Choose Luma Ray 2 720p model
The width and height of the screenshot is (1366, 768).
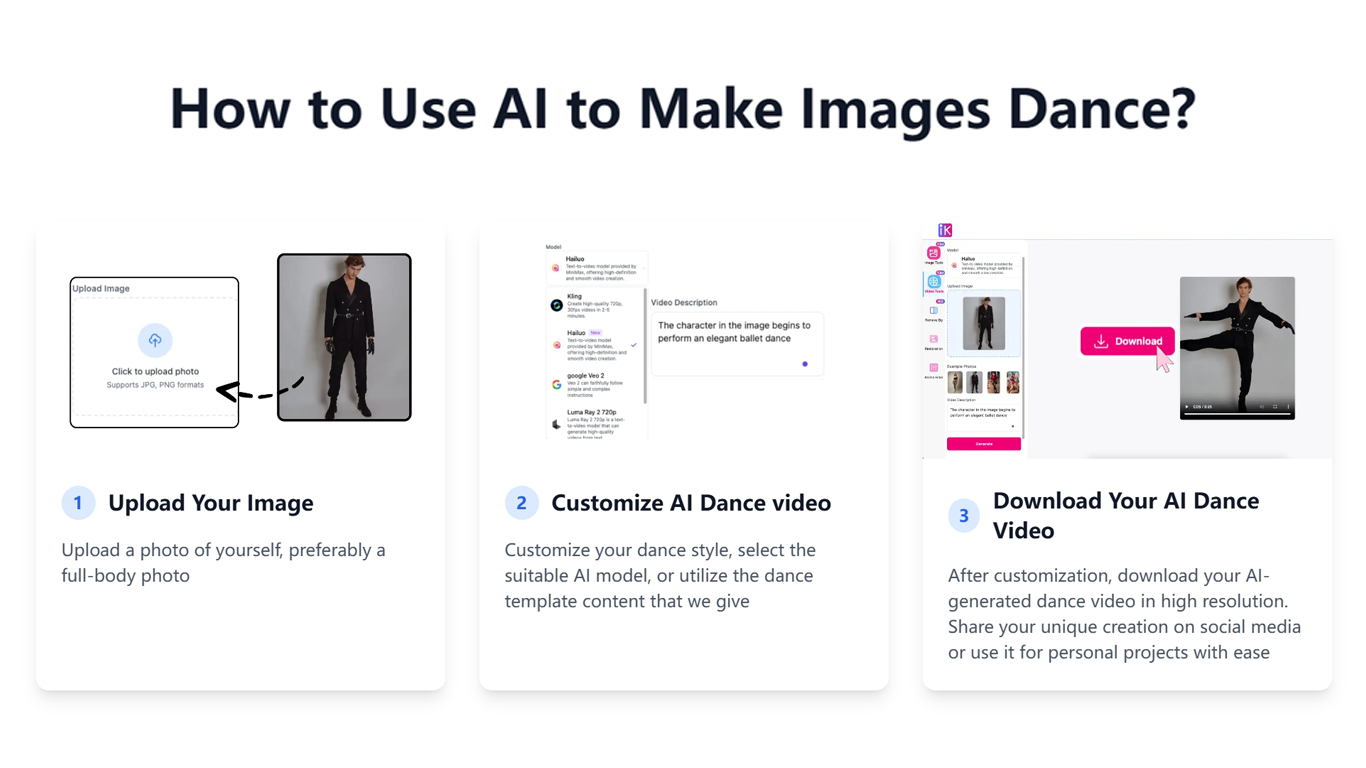tap(595, 422)
